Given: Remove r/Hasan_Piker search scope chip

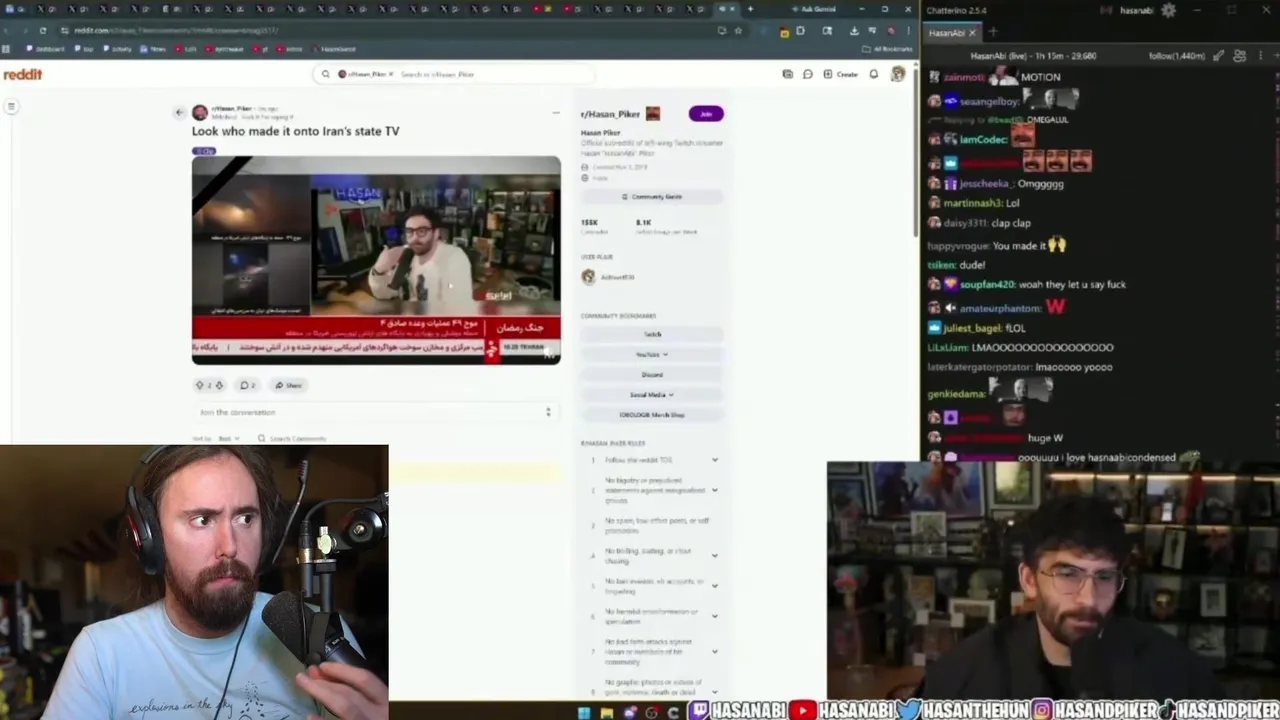Looking at the screenshot, I should tap(390, 74).
